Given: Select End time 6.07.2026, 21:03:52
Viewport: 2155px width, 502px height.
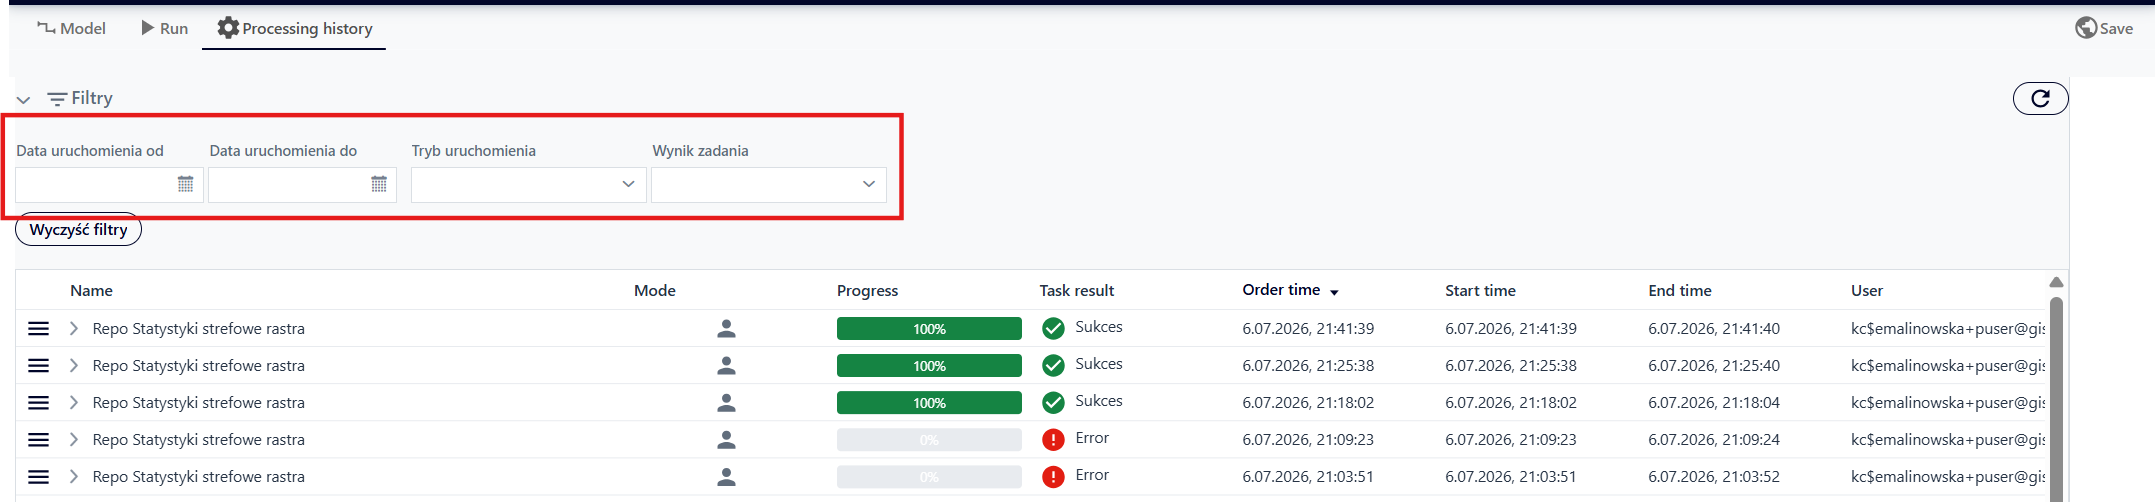Looking at the screenshot, I should click(x=1714, y=476).
